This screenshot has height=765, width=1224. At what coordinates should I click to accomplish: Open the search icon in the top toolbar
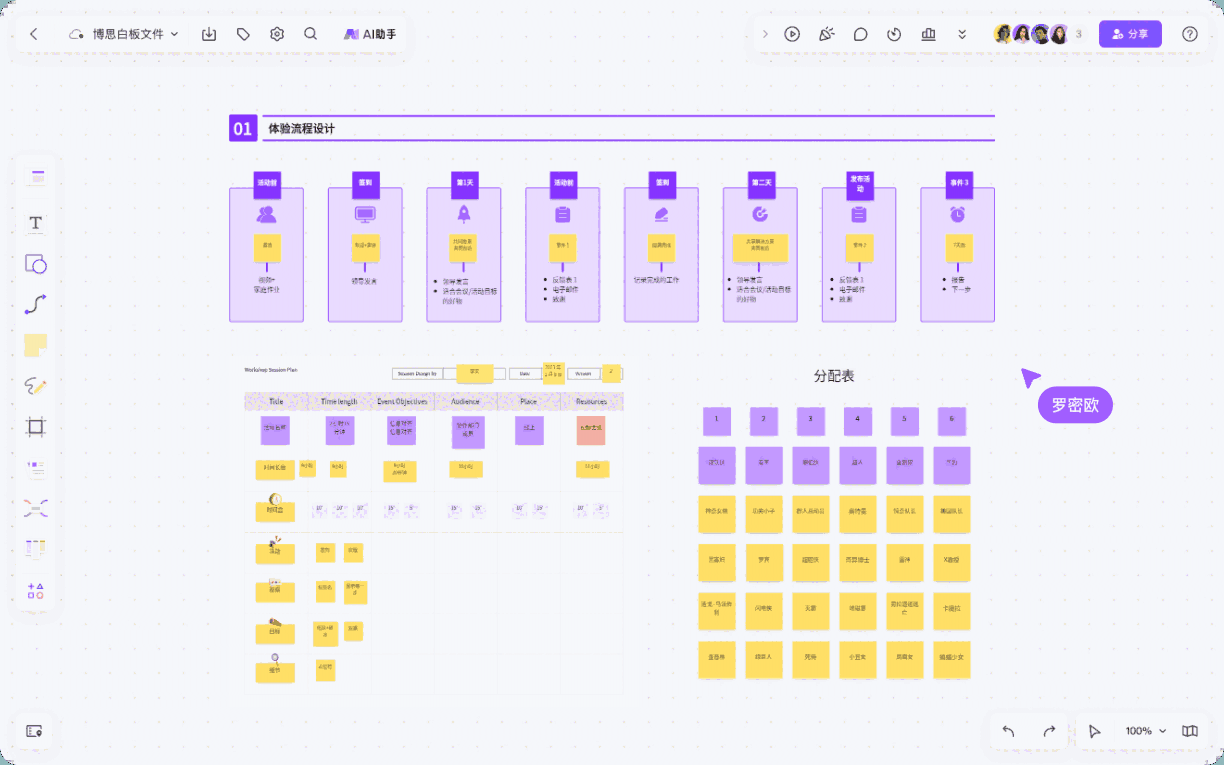coord(311,33)
